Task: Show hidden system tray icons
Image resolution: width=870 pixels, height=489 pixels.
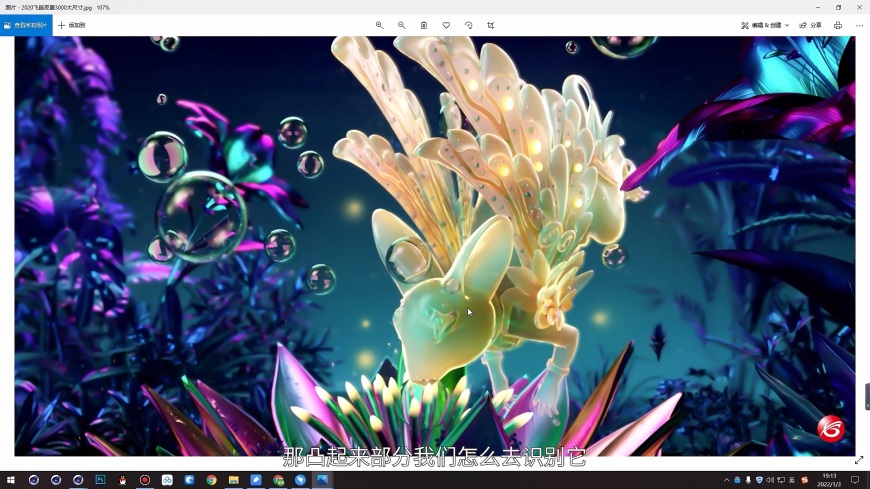Action: [x=726, y=480]
